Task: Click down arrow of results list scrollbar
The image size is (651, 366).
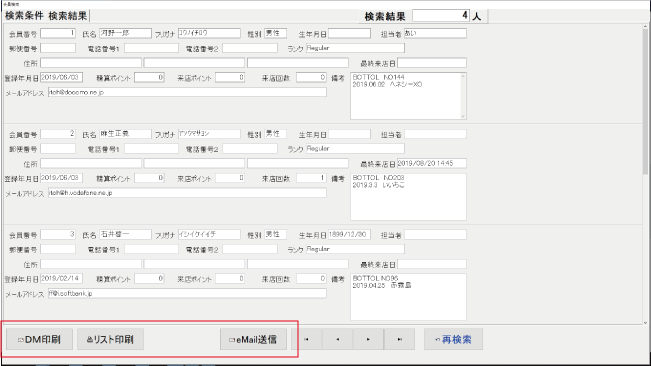Action: [645, 322]
